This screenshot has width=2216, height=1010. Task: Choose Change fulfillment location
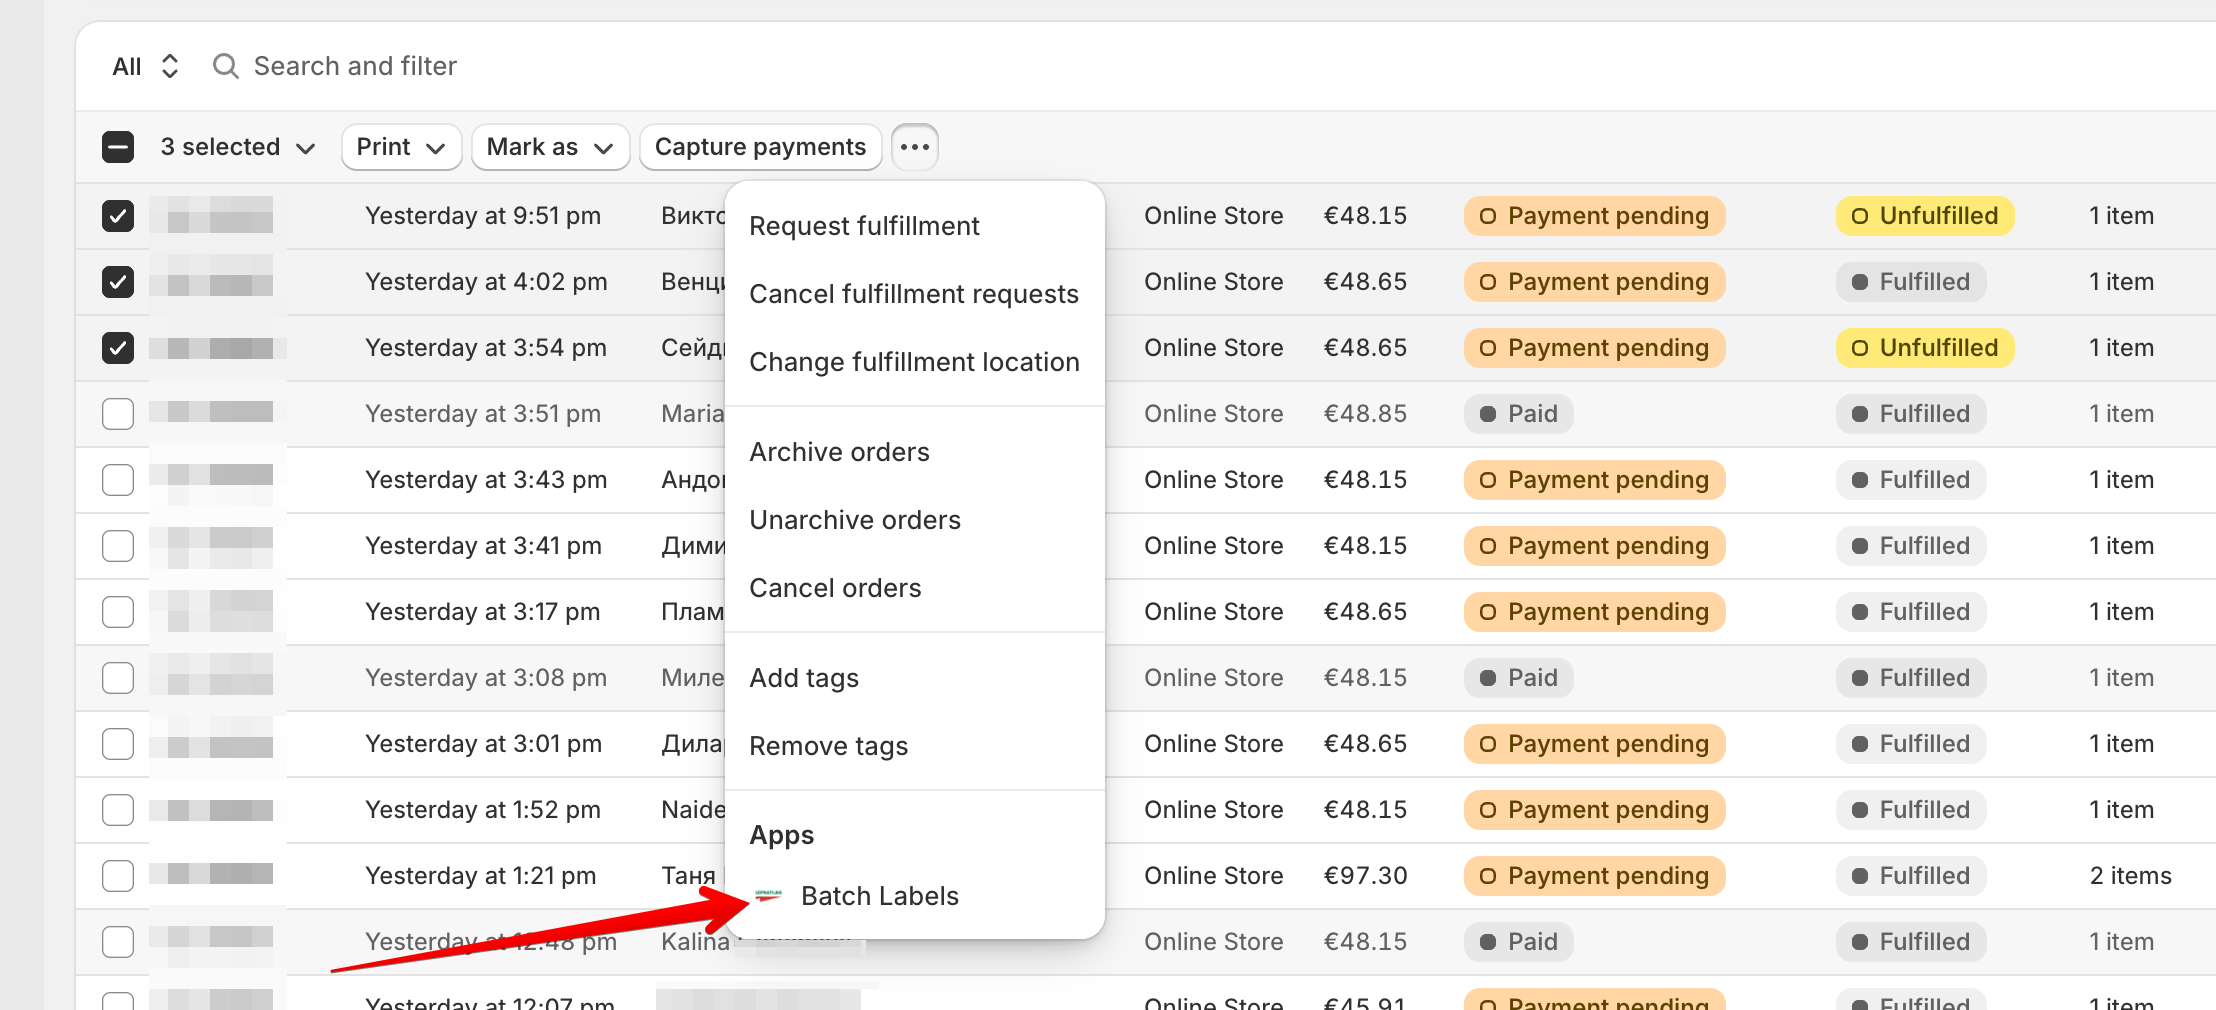(x=914, y=362)
